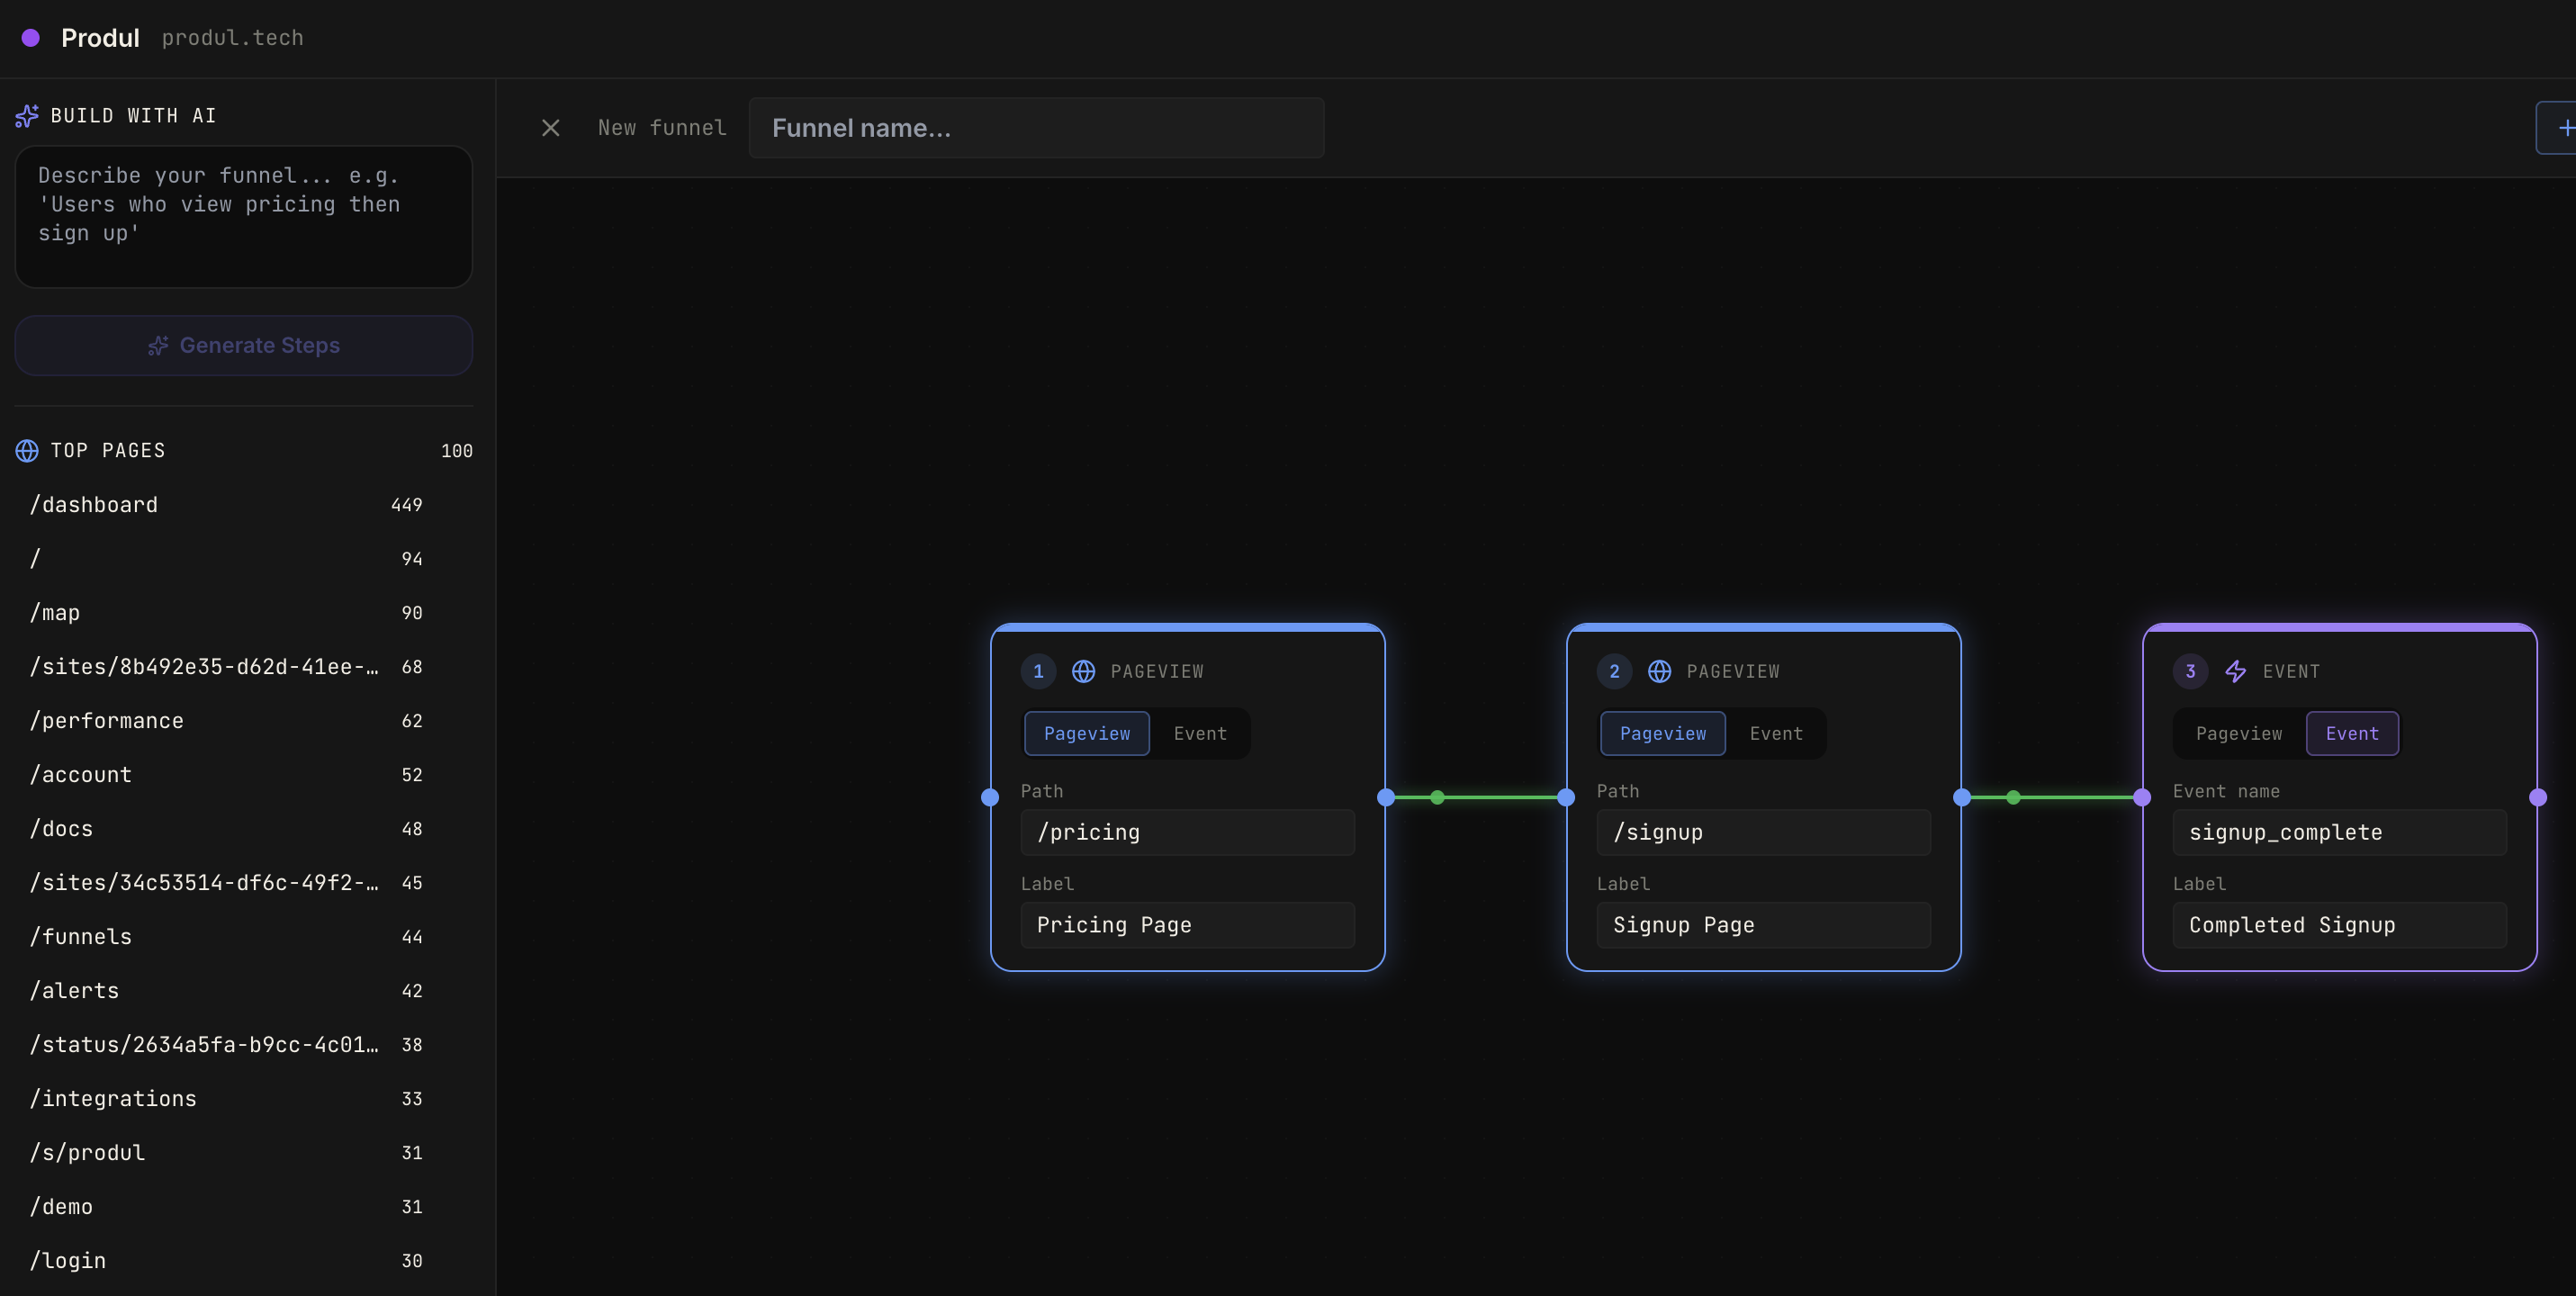This screenshot has height=1296, width=2576.
Task: Click the green midpoint dot between steps 1 and 2
Action: click(x=1437, y=798)
